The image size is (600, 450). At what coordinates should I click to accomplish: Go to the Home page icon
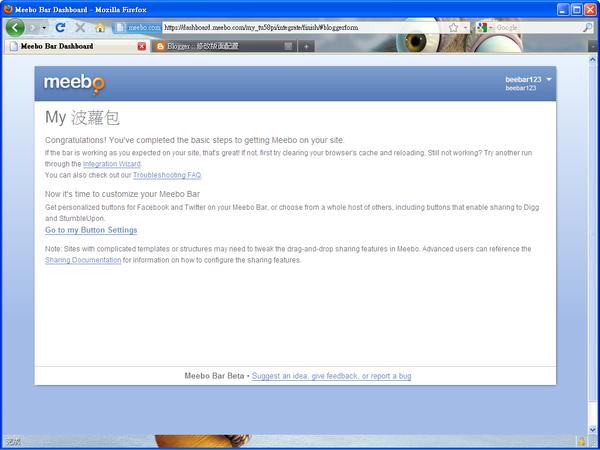pos(100,28)
